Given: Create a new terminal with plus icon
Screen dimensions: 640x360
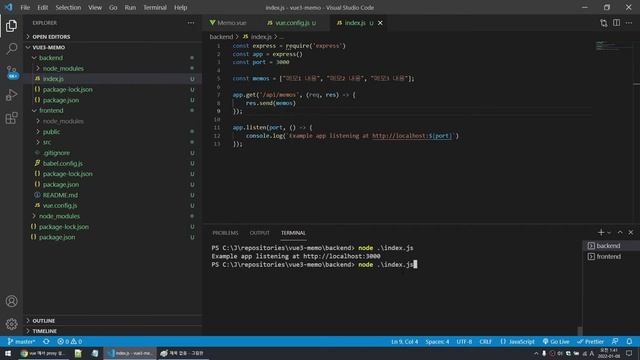Looking at the screenshot, I should (x=600, y=232).
